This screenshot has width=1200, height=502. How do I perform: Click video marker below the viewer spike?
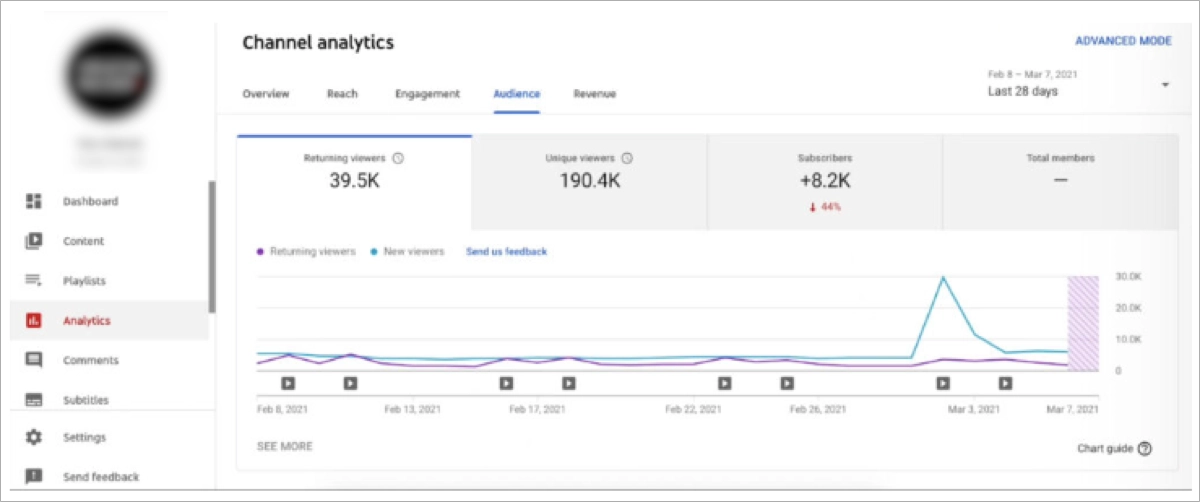[943, 382]
